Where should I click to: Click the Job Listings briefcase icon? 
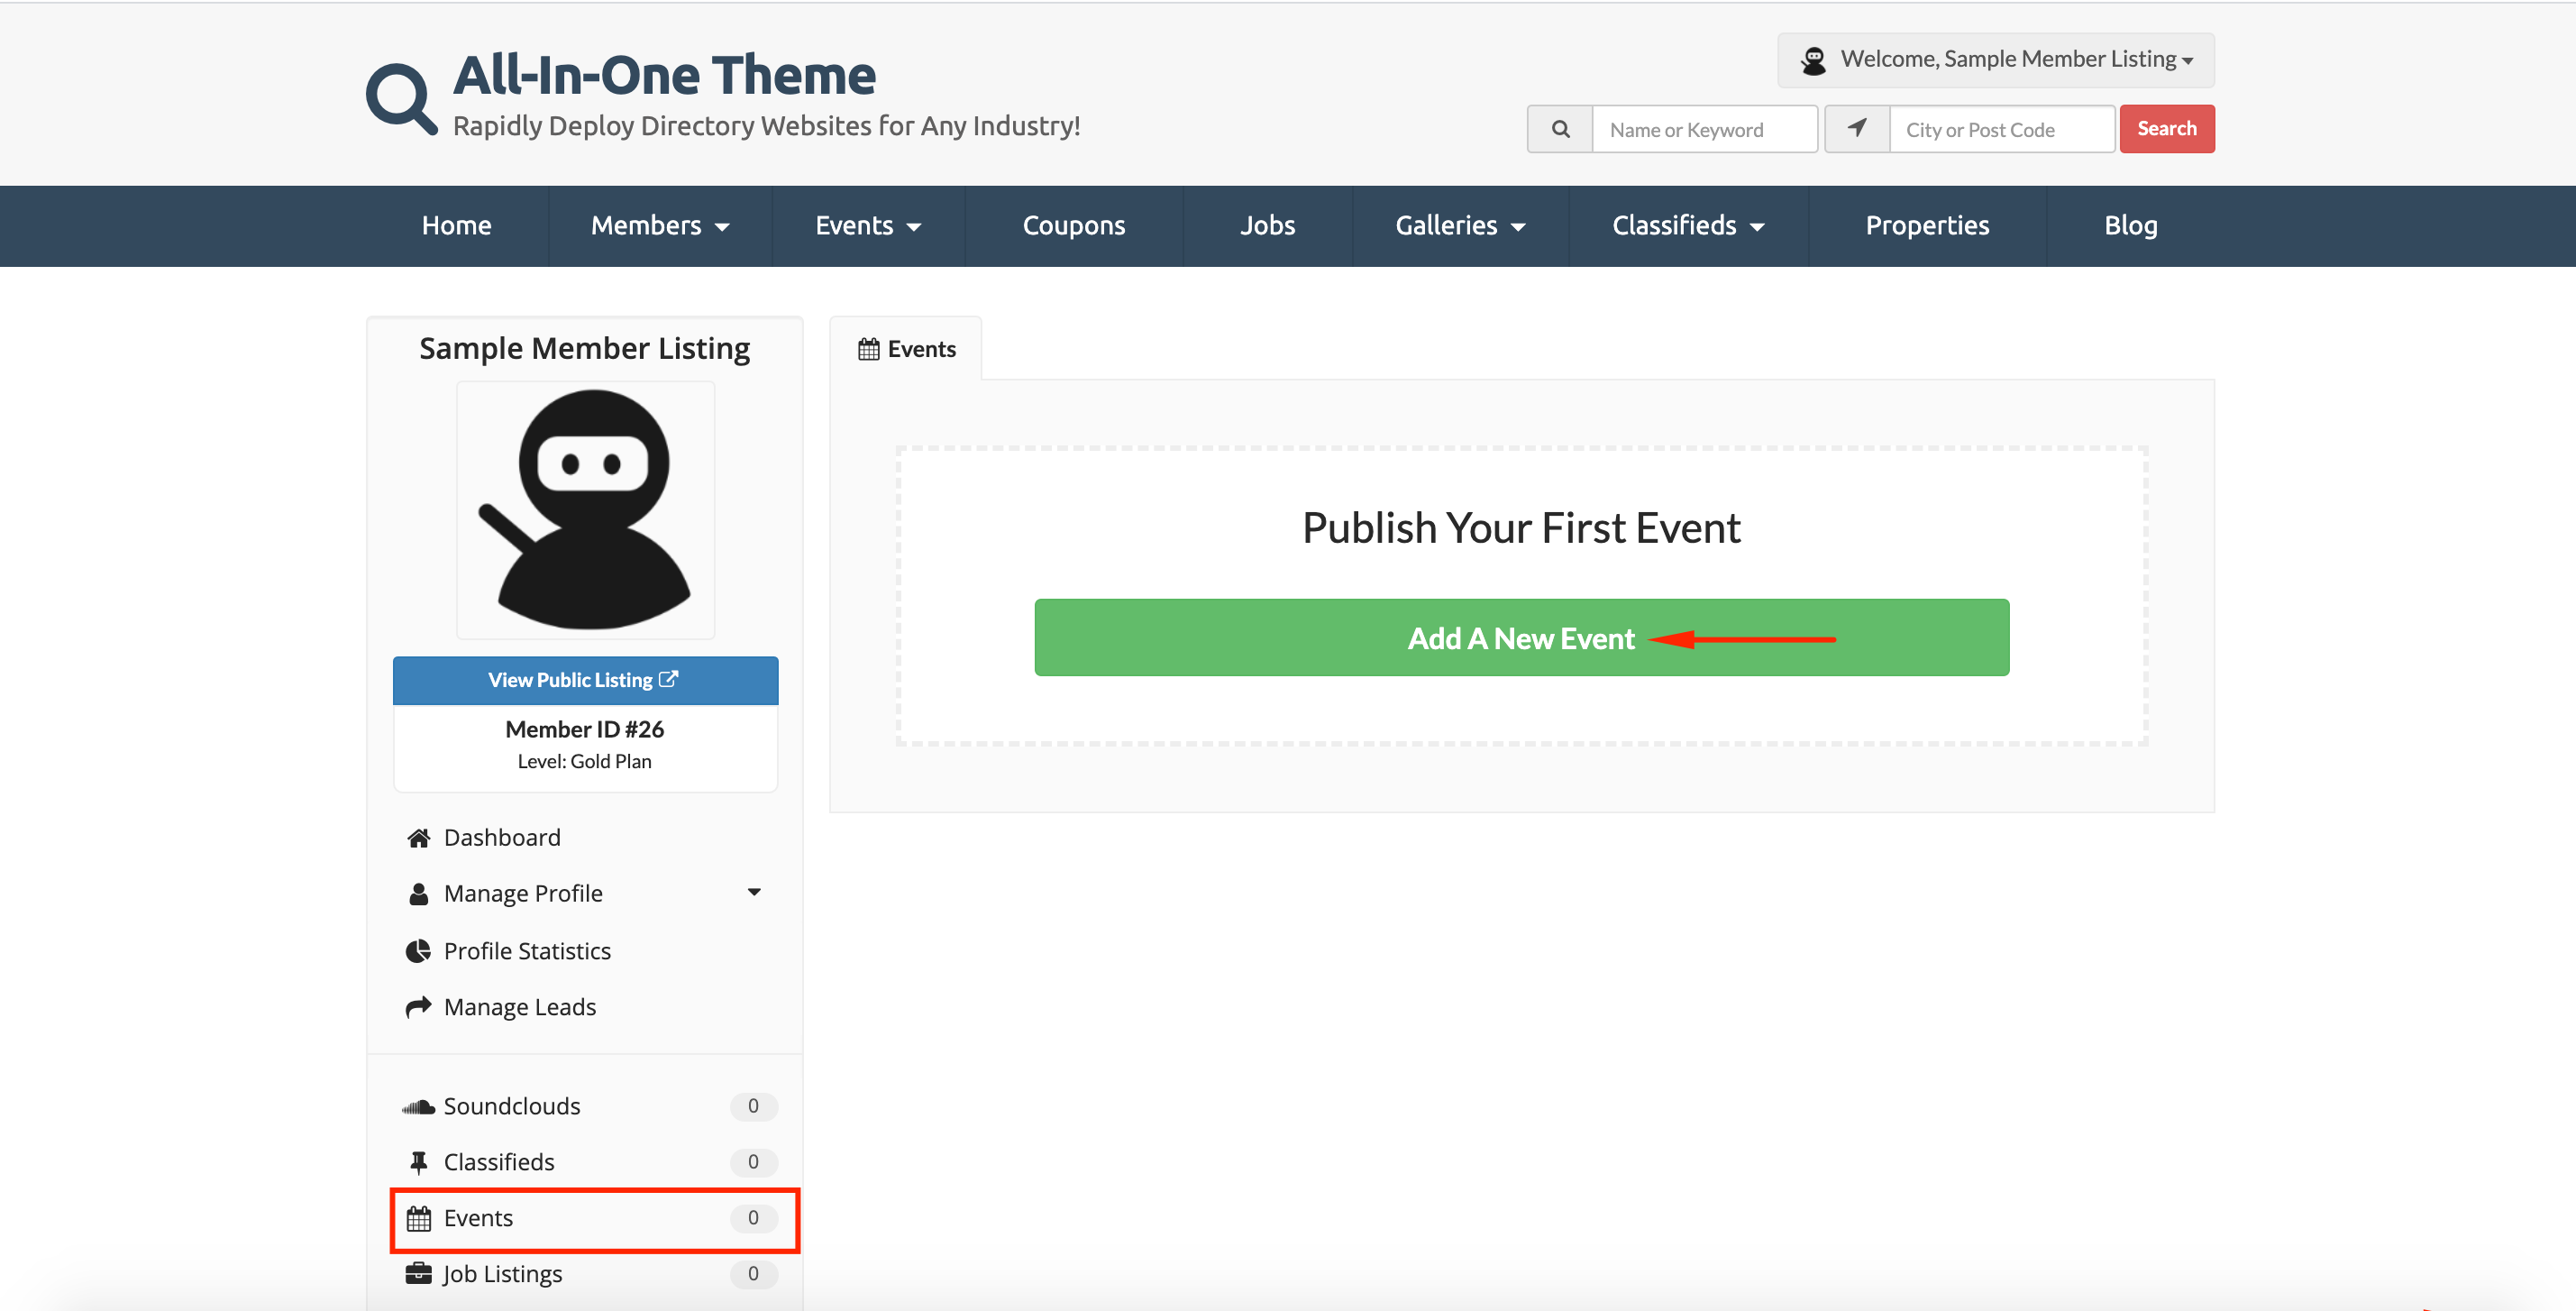(x=418, y=1274)
